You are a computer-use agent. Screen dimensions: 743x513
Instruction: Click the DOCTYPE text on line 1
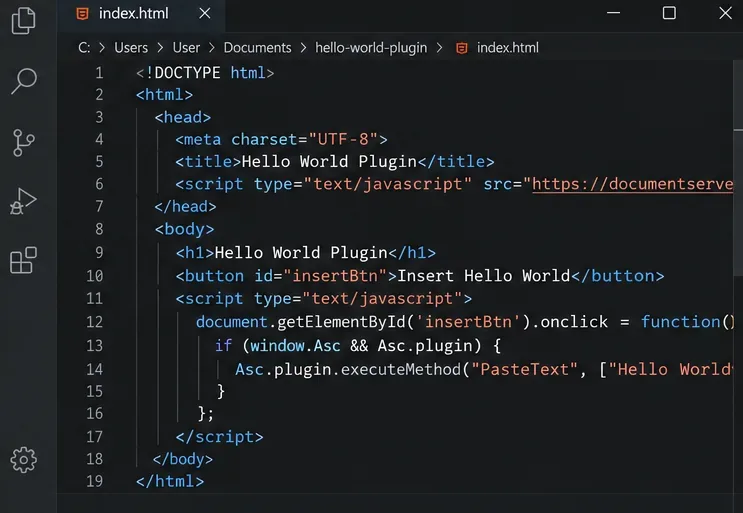[x=187, y=73]
